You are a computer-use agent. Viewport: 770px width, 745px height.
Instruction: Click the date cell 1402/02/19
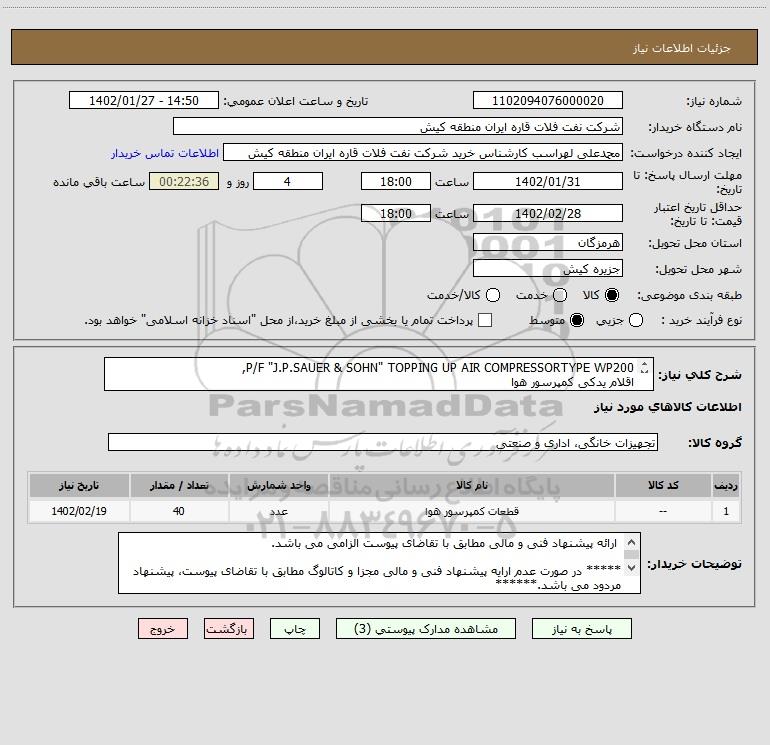click(79, 511)
